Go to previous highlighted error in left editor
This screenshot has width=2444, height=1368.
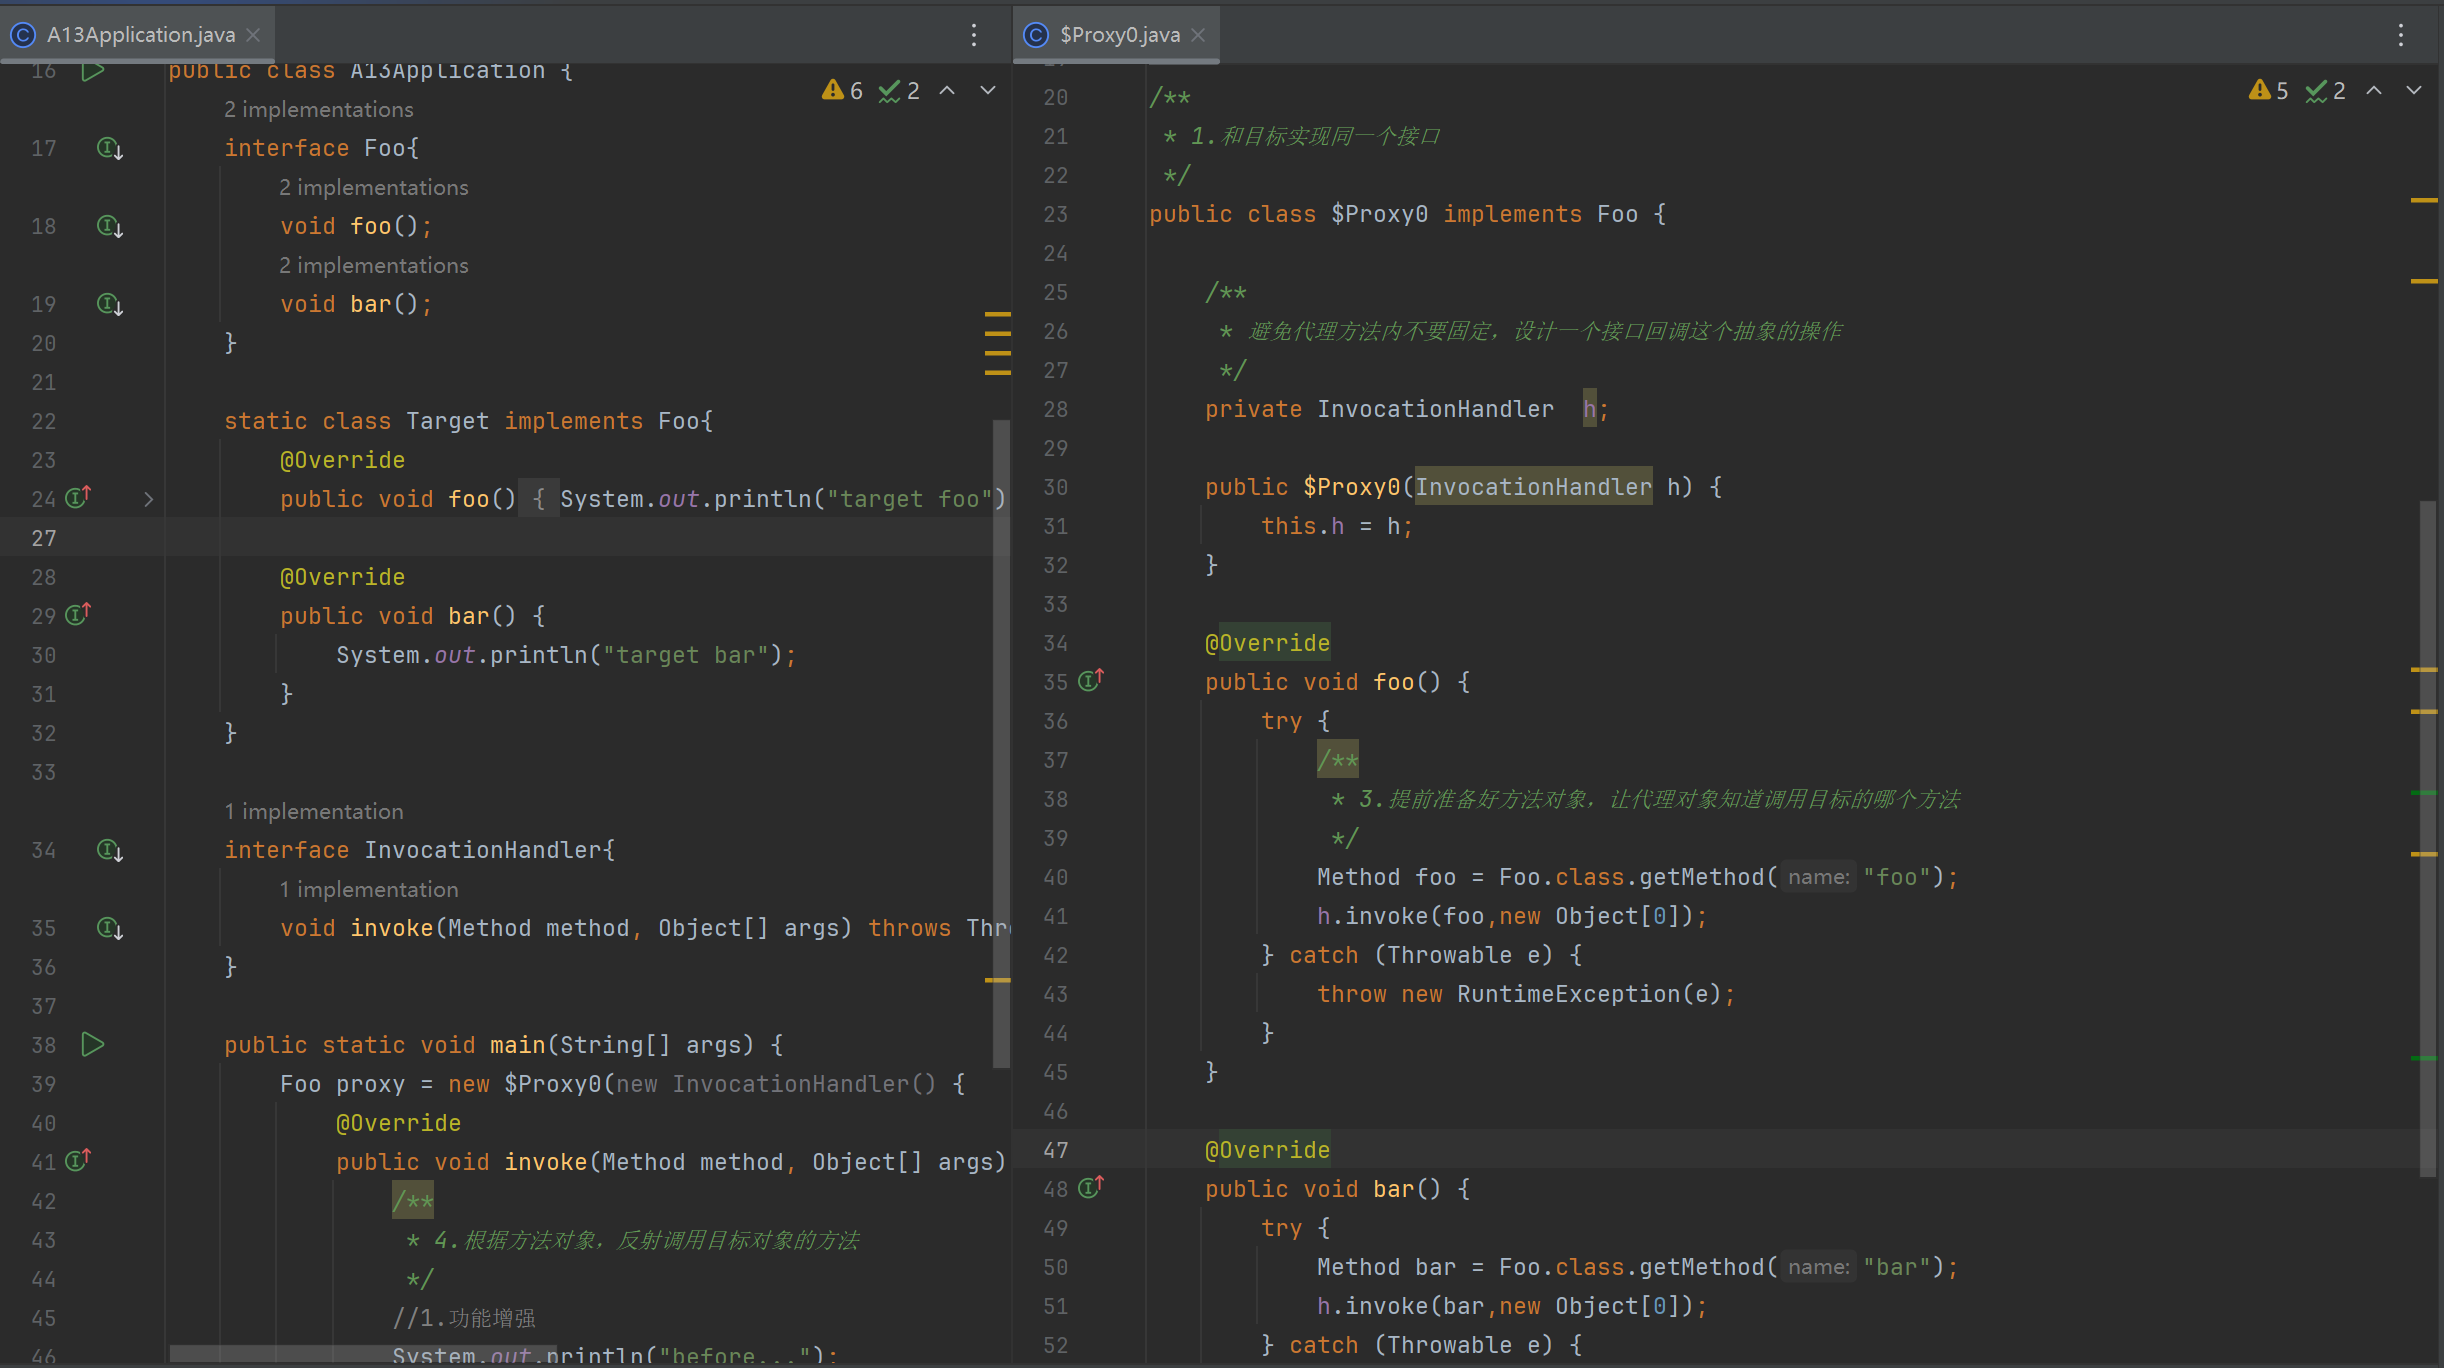pos(947,91)
